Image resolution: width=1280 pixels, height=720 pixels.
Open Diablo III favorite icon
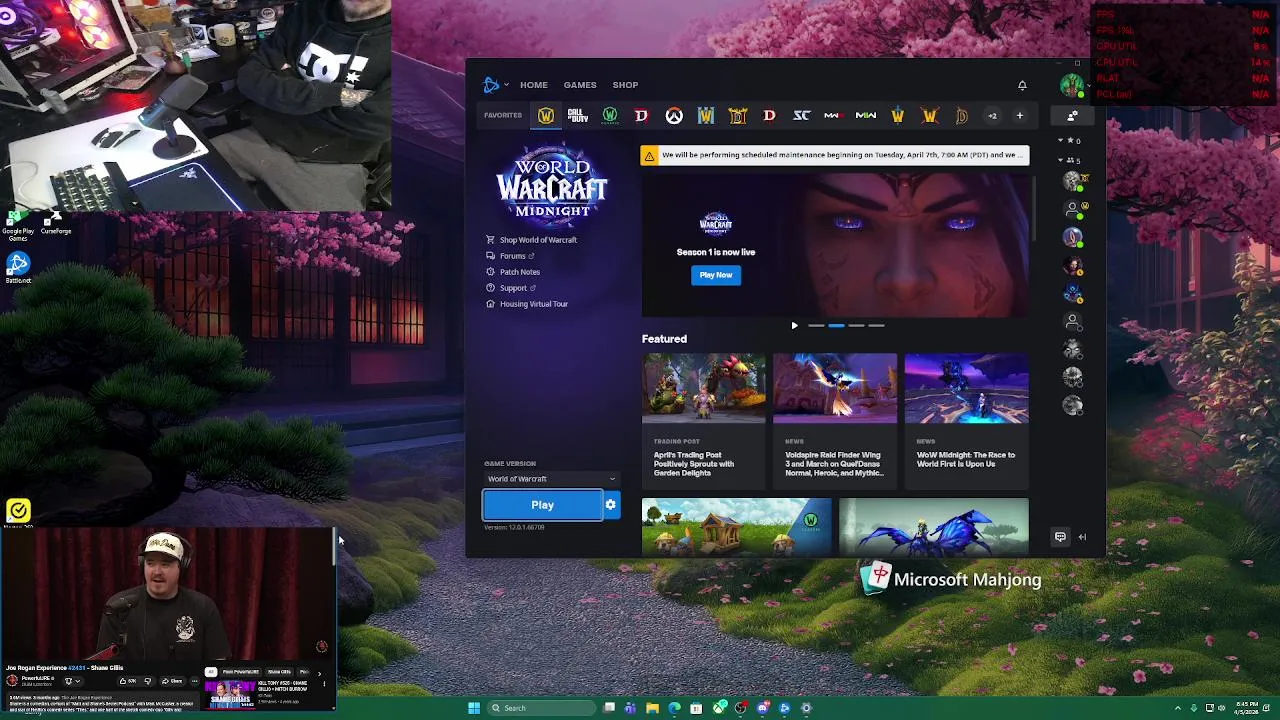[770, 116]
